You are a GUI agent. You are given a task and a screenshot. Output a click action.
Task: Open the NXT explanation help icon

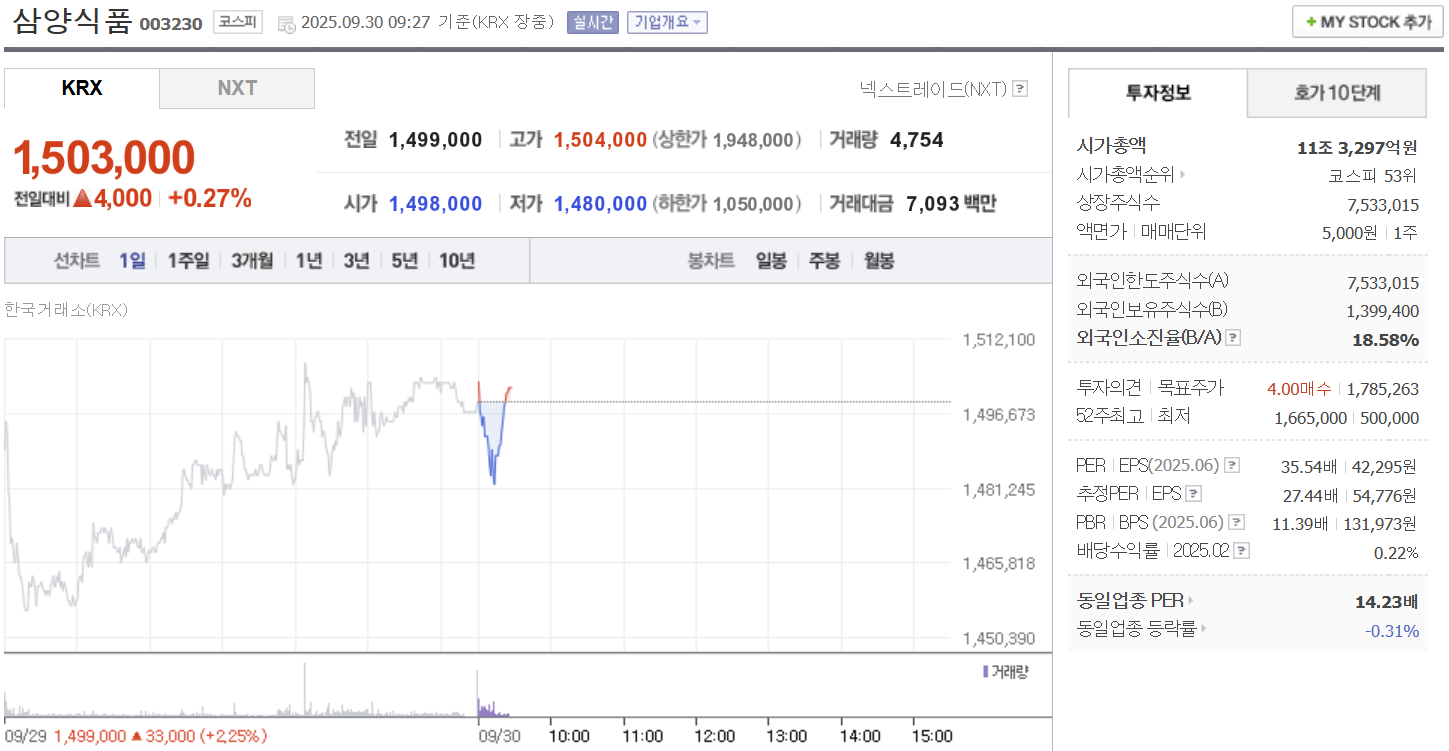click(1019, 88)
